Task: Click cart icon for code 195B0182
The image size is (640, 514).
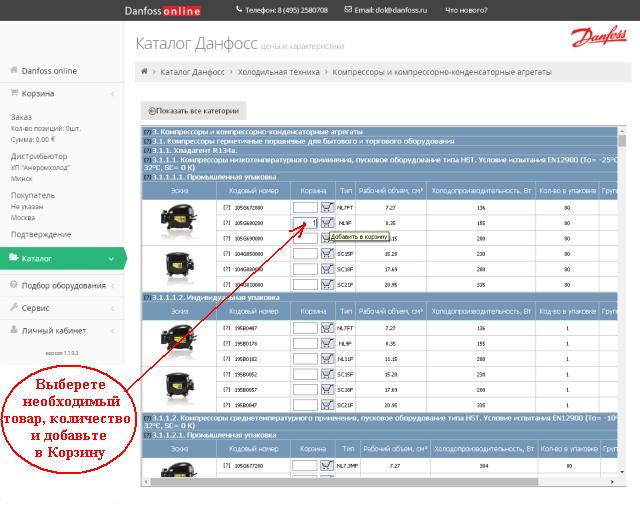Action: (328, 359)
